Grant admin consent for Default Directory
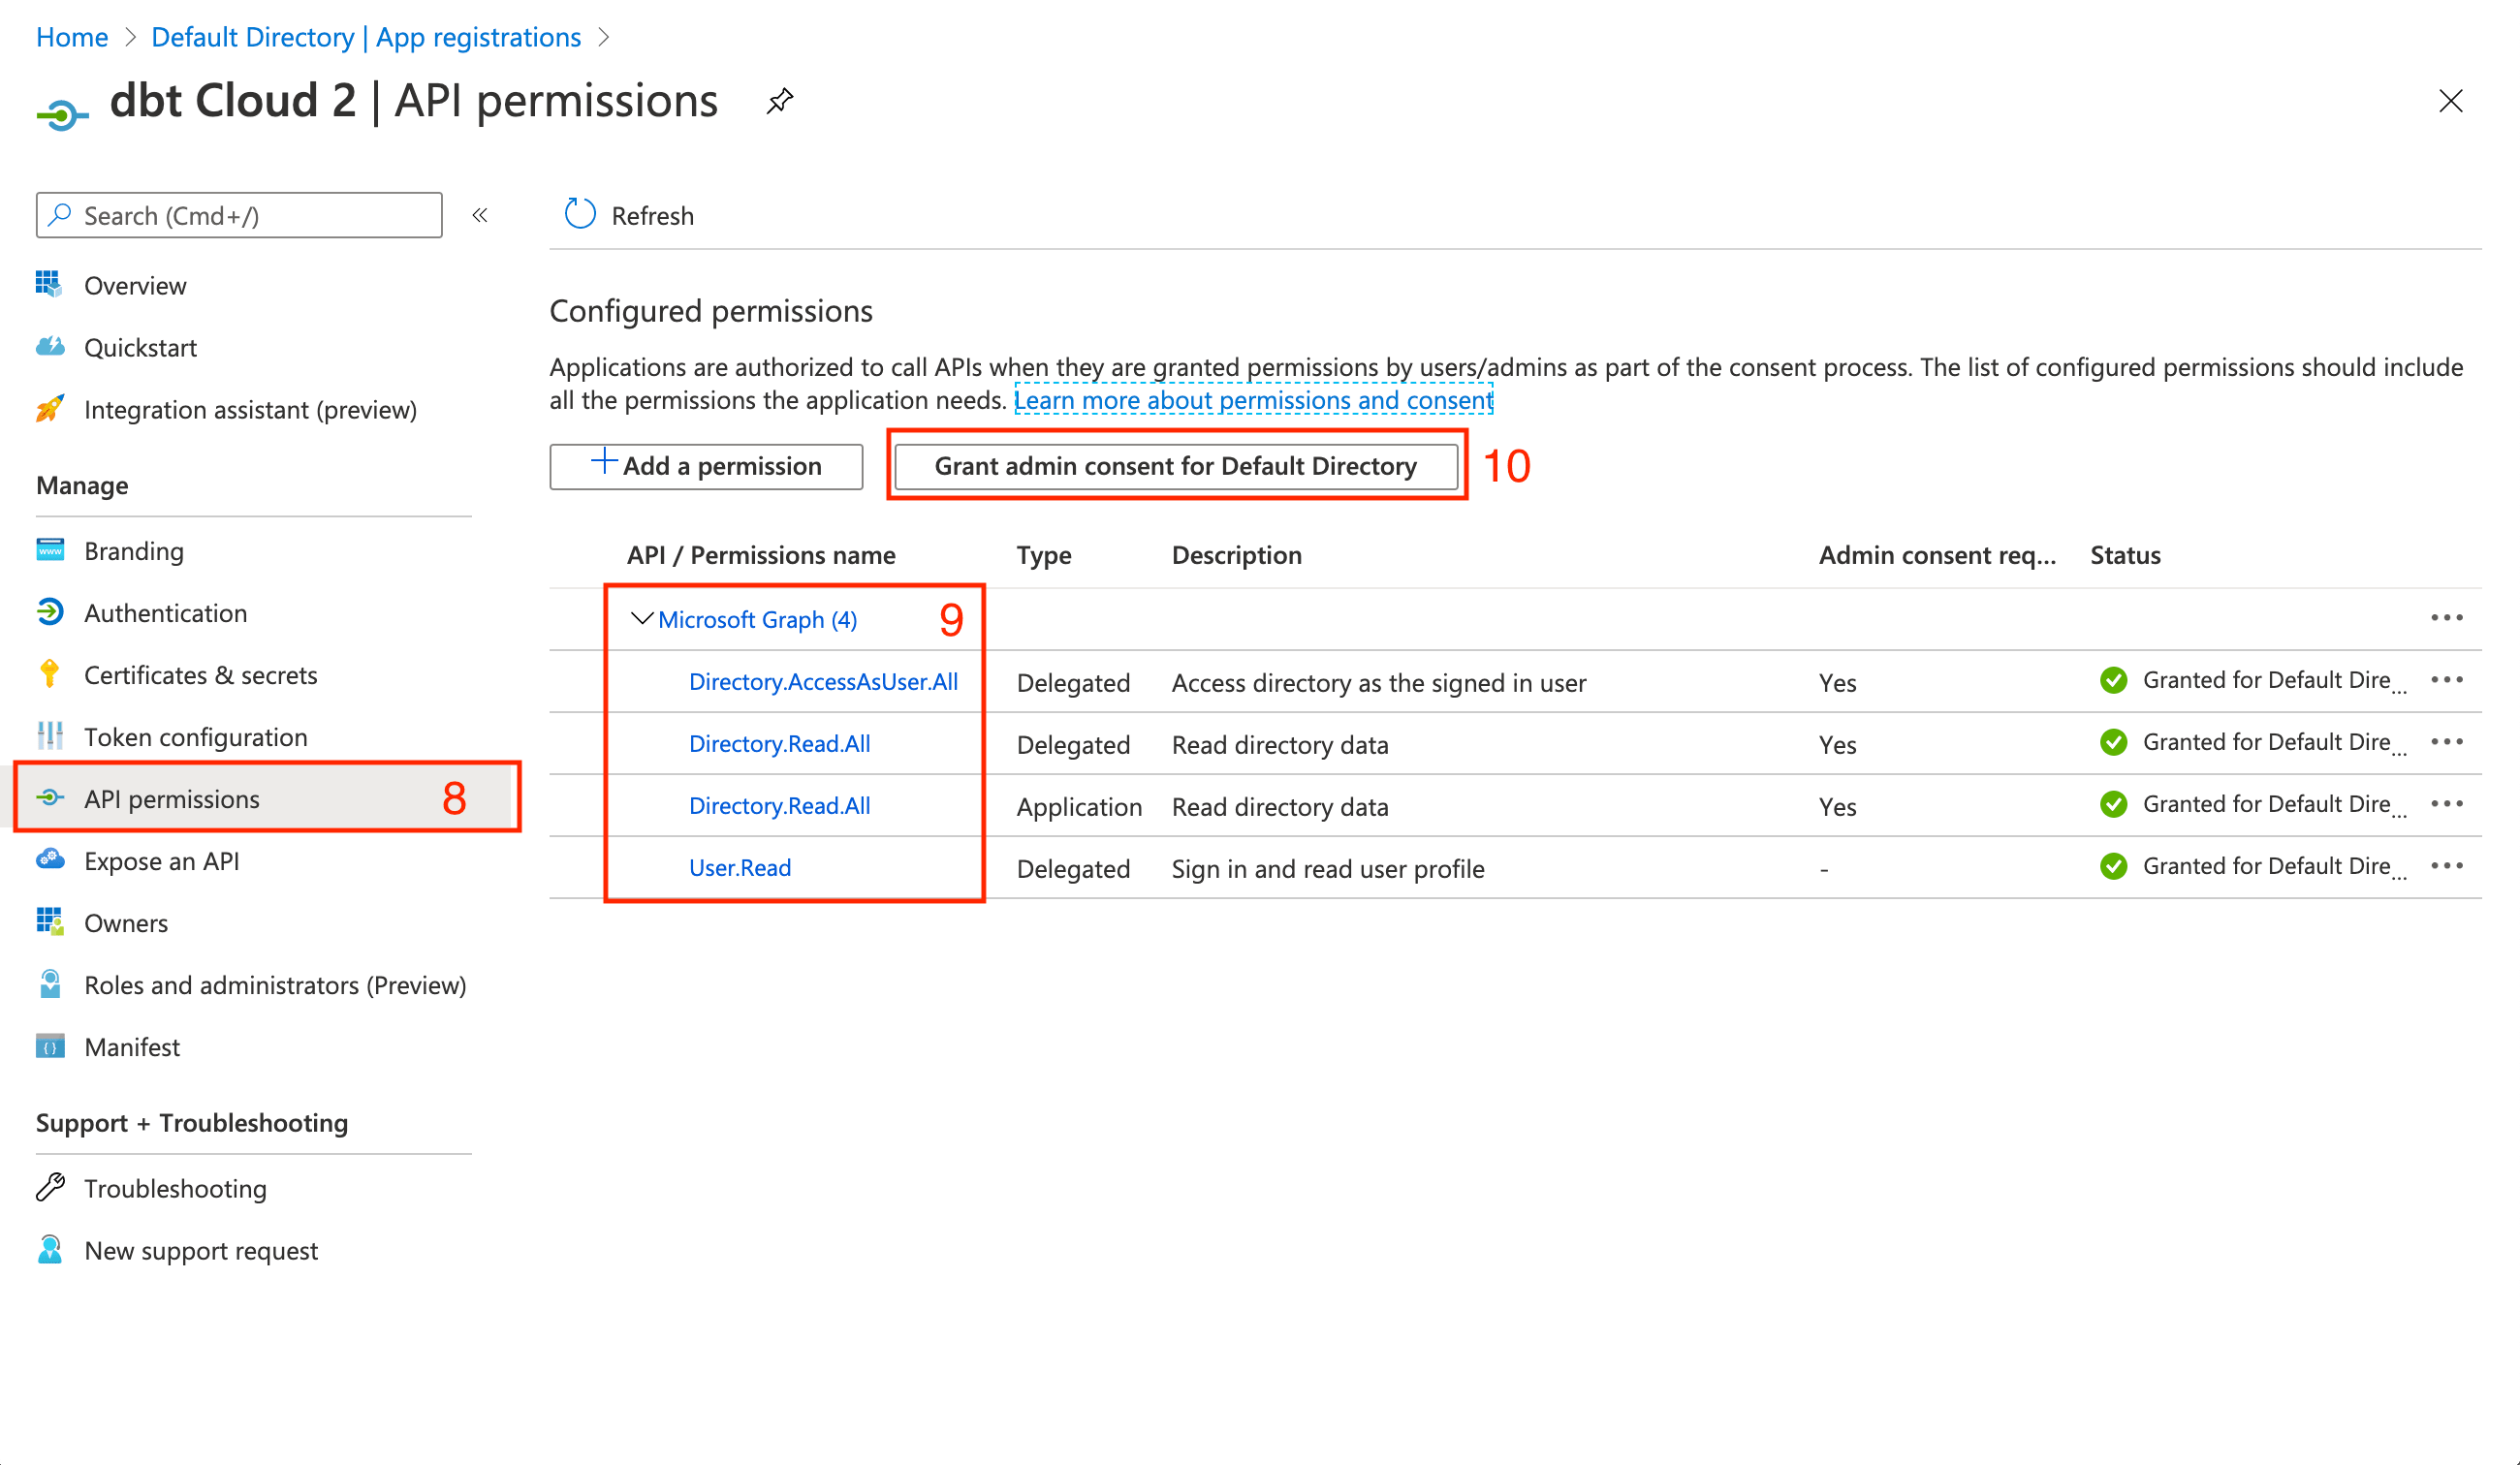Image resolution: width=2520 pixels, height=1465 pixels. pyautogui.click(x=1174, y=465)
